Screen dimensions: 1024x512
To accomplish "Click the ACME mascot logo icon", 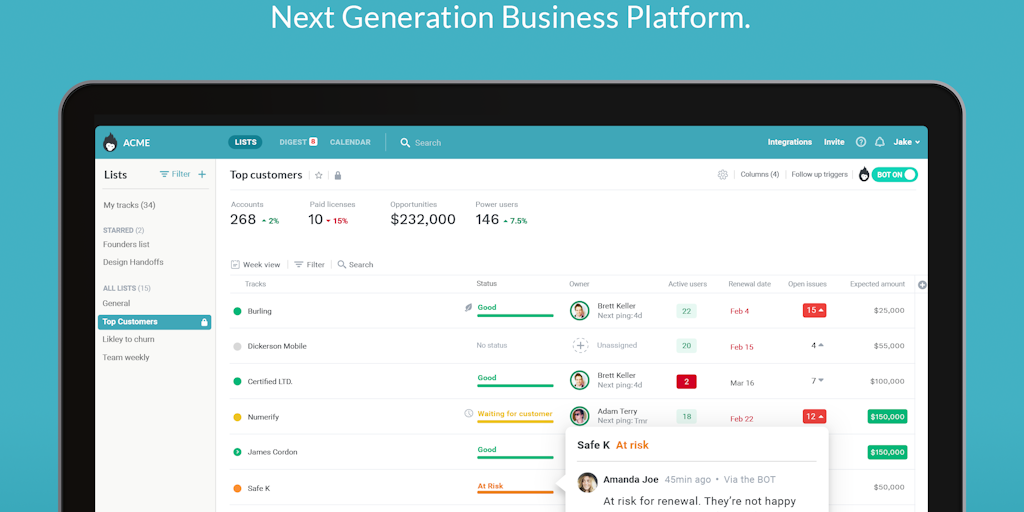I will (x=110, y=142).
